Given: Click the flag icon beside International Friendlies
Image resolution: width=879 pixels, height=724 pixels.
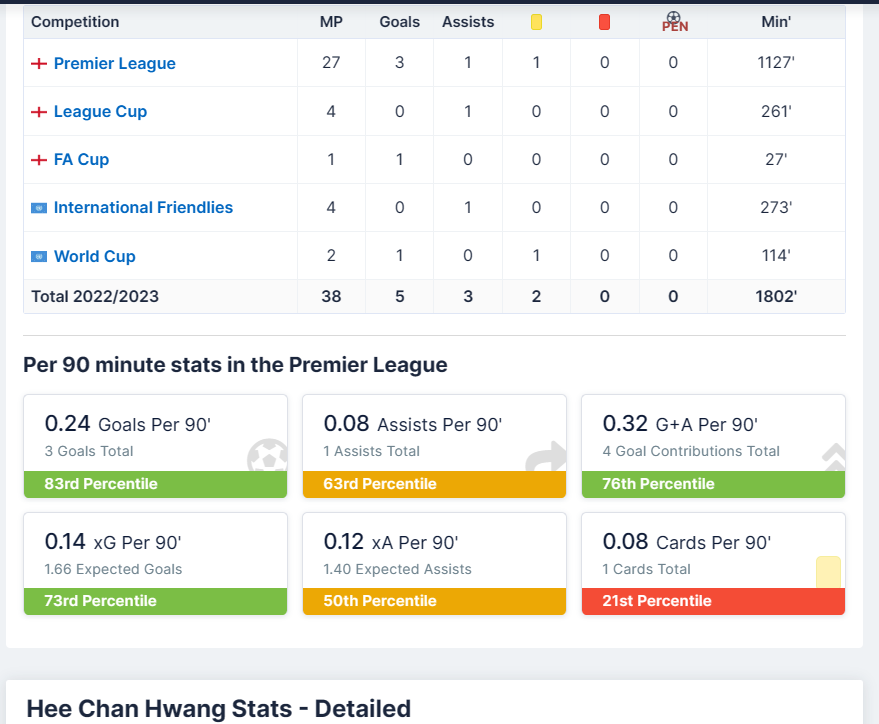Looking at the screenshot, I should pos(39,208).
